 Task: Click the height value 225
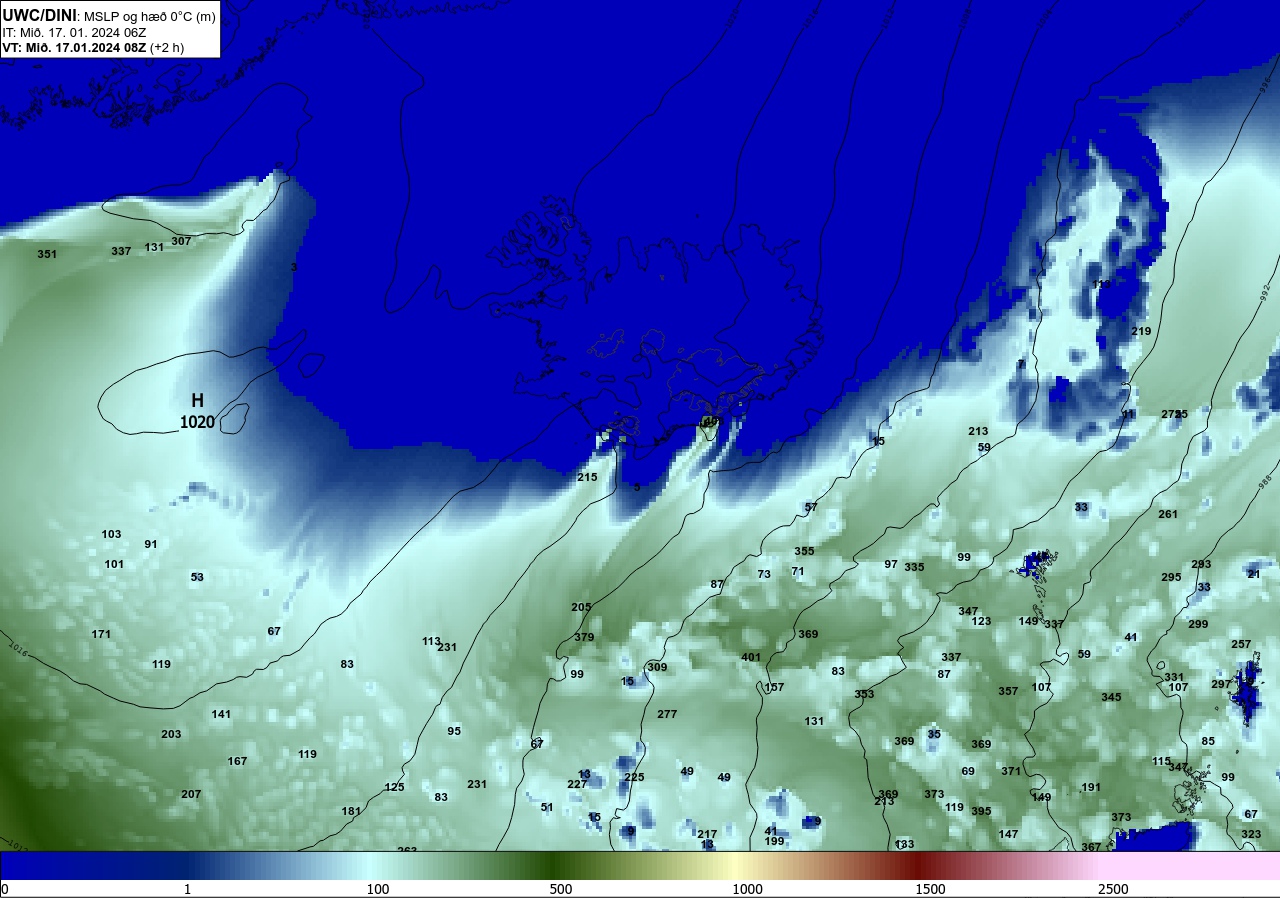[x=635, y=777]
